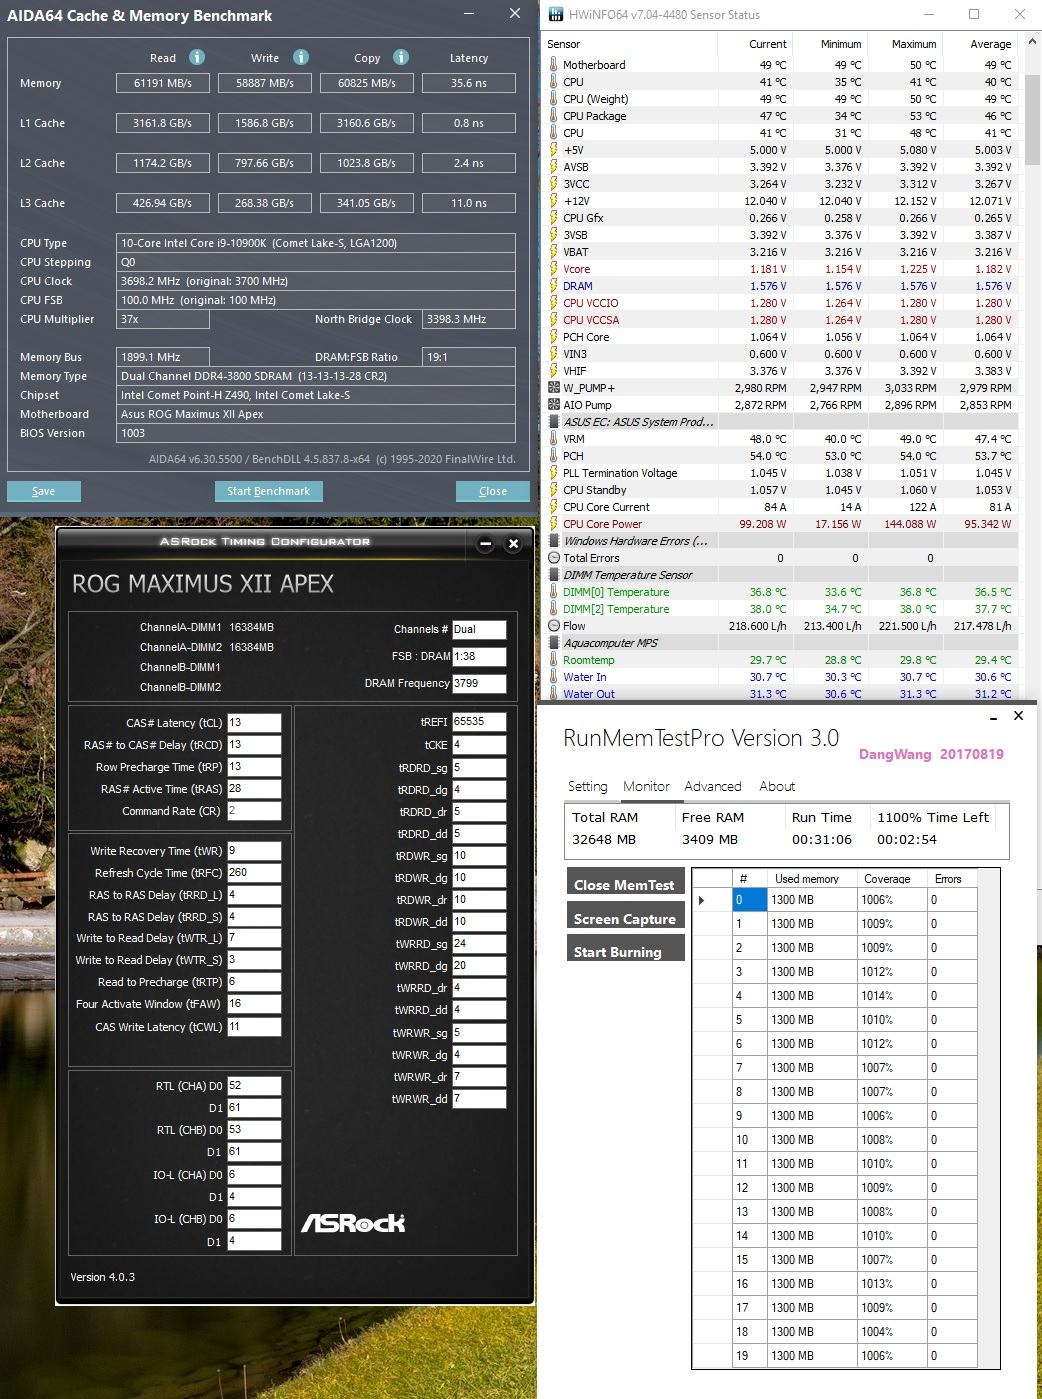Click the CPU Core Power sensor icon
This screenshot has width=1042, height=1399.
[x=554, y=524]
